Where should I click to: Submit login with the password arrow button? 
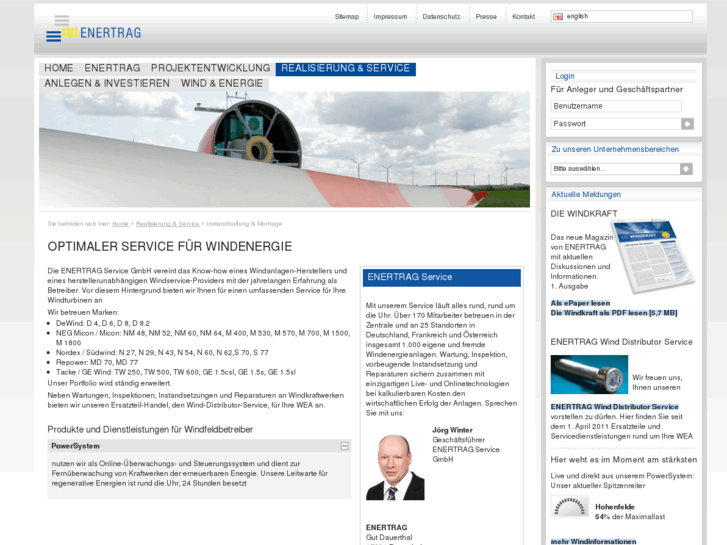click(x=687, y=124)
